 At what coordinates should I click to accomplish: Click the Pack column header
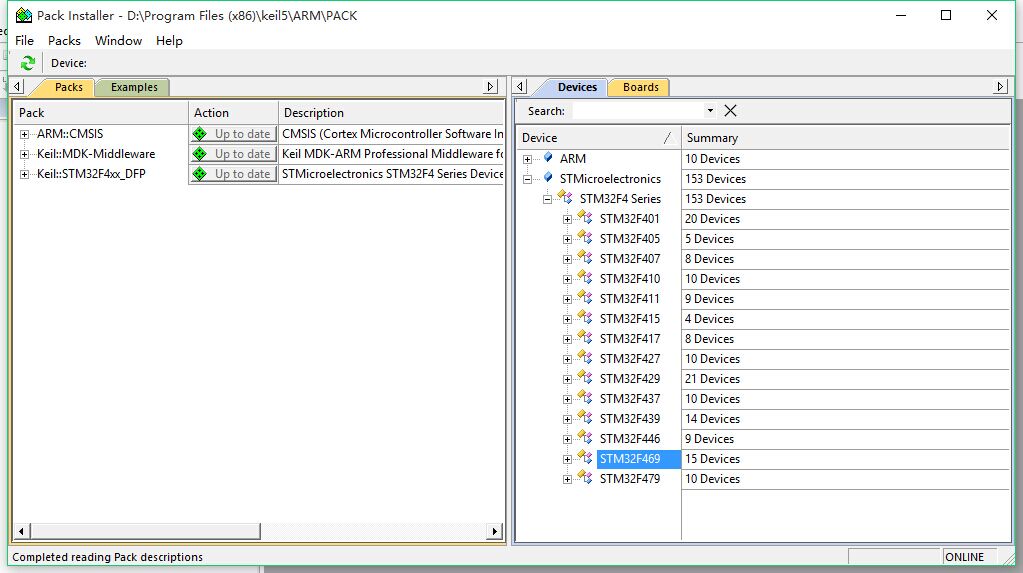(101, 112)
